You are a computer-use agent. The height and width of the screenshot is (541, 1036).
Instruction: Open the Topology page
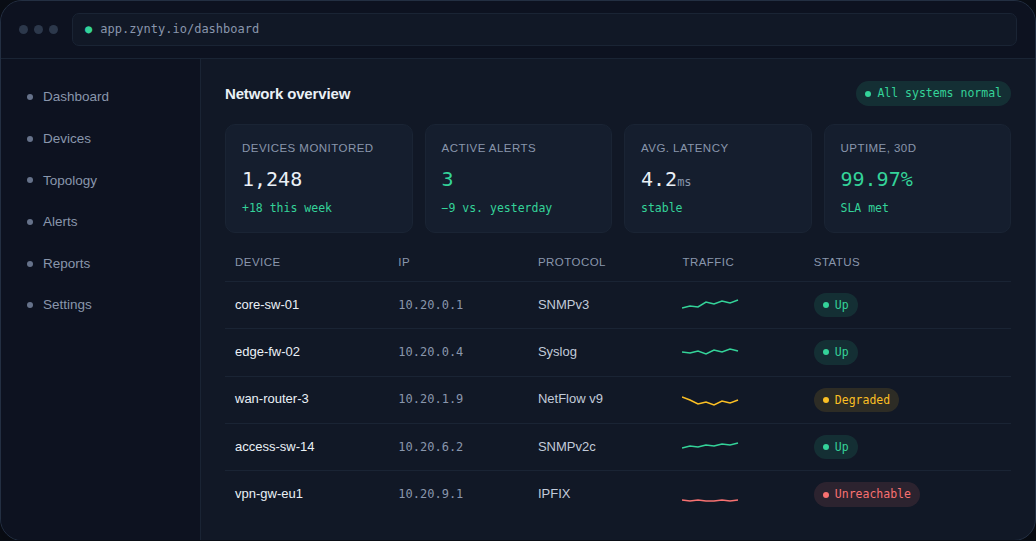tap(61, 180)
